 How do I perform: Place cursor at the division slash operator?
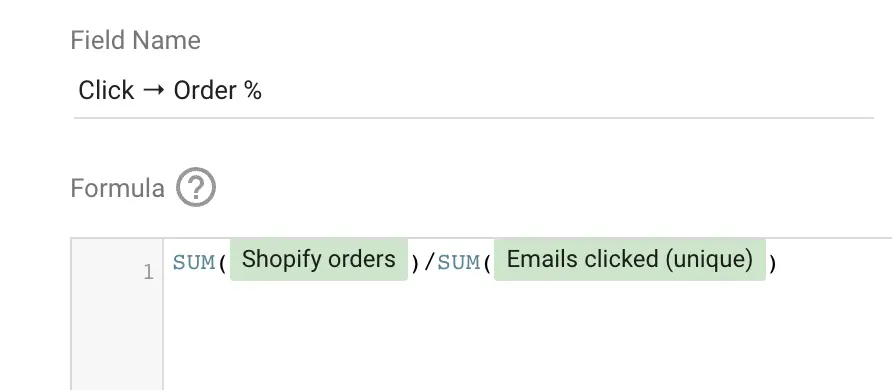click(x=429, y=262)
